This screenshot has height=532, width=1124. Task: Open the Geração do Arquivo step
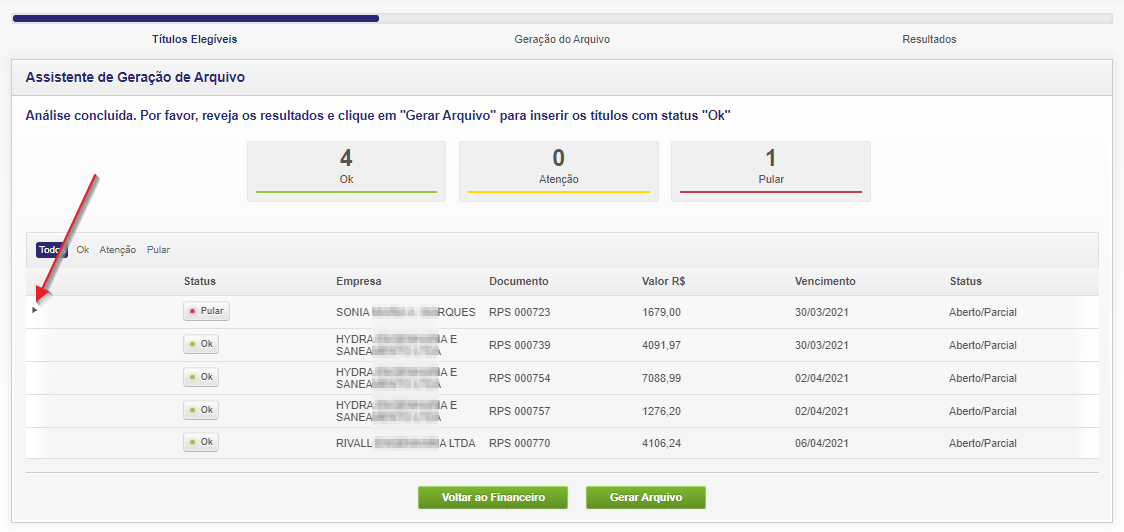pos(562,39)
